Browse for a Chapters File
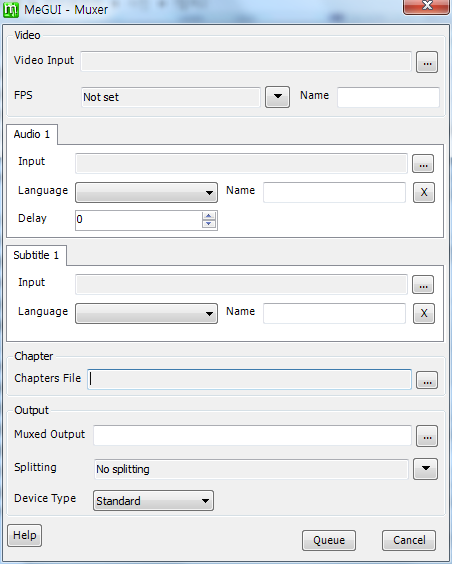452x564 pixels. tap(427, 380)
